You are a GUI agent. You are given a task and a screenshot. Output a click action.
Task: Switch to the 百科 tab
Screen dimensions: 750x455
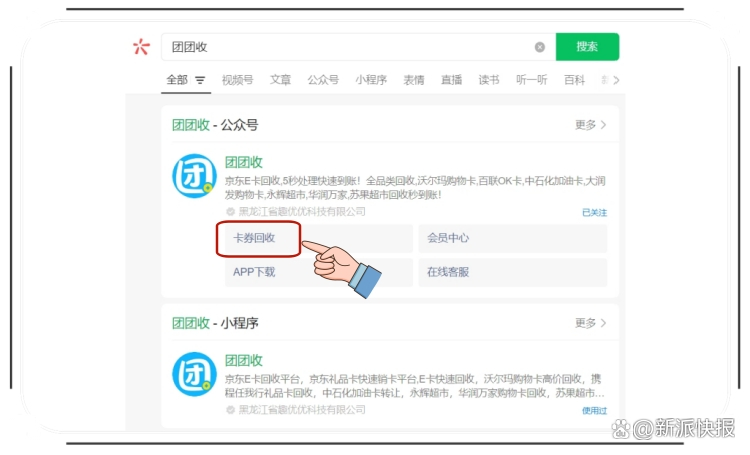[574, 80]
